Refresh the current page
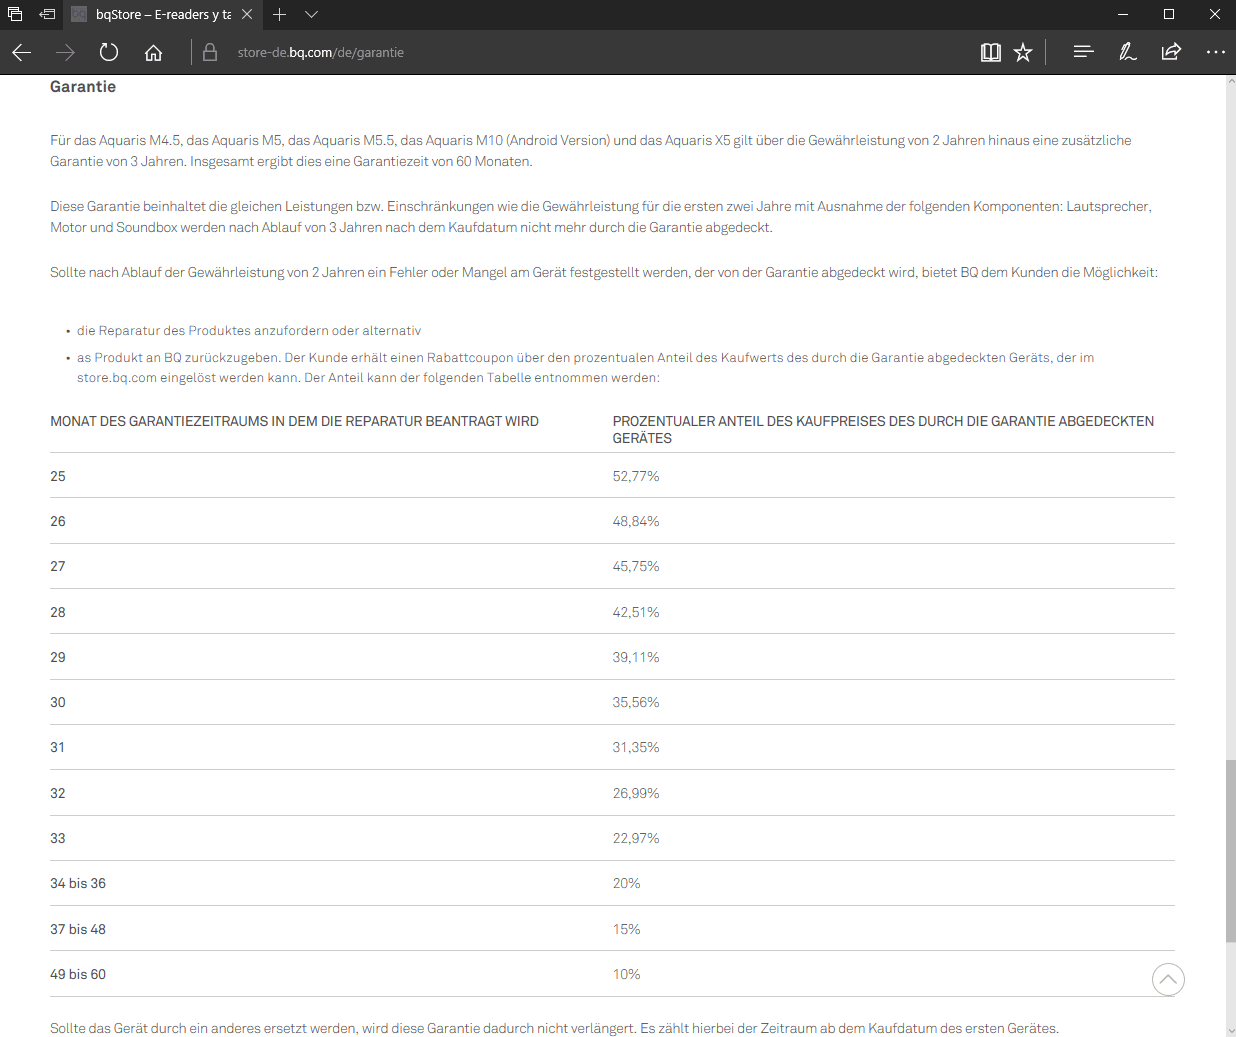The height and width of the screenshot is (1037, 1236). [x=109, y=52]
